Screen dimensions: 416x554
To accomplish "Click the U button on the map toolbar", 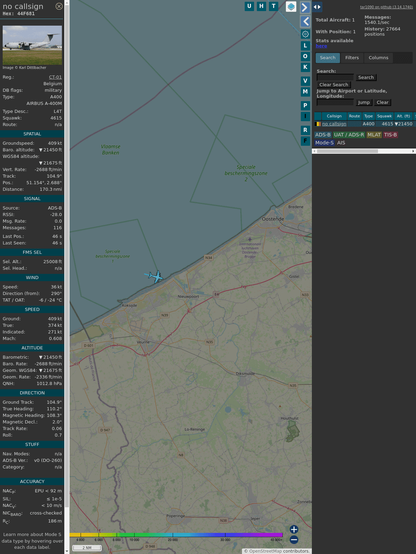I will pos(249,6).
